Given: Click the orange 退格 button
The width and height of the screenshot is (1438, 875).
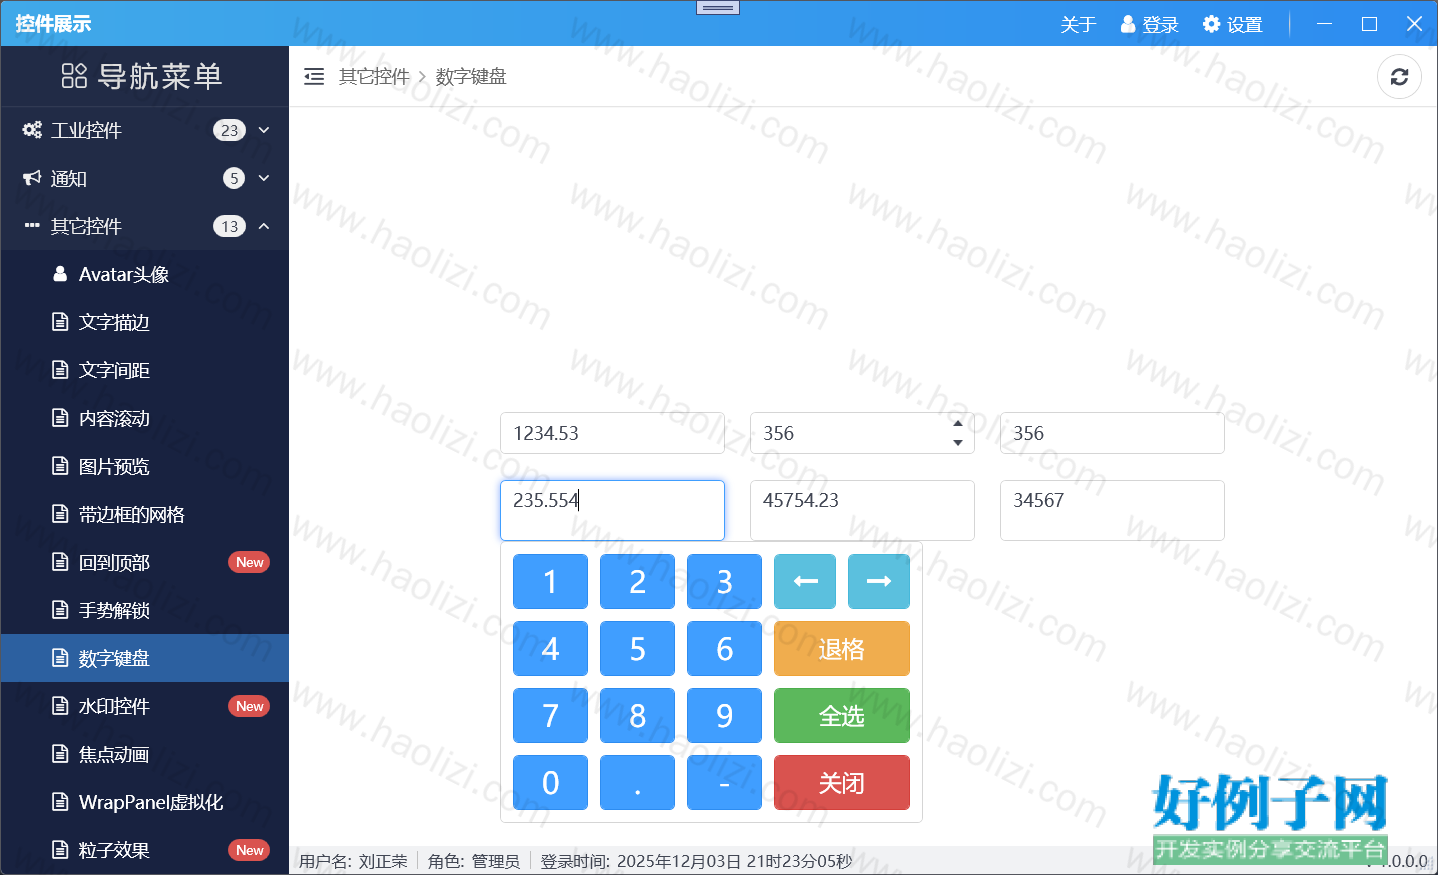Looking at the screenshot, I should (x=842, y=648).
